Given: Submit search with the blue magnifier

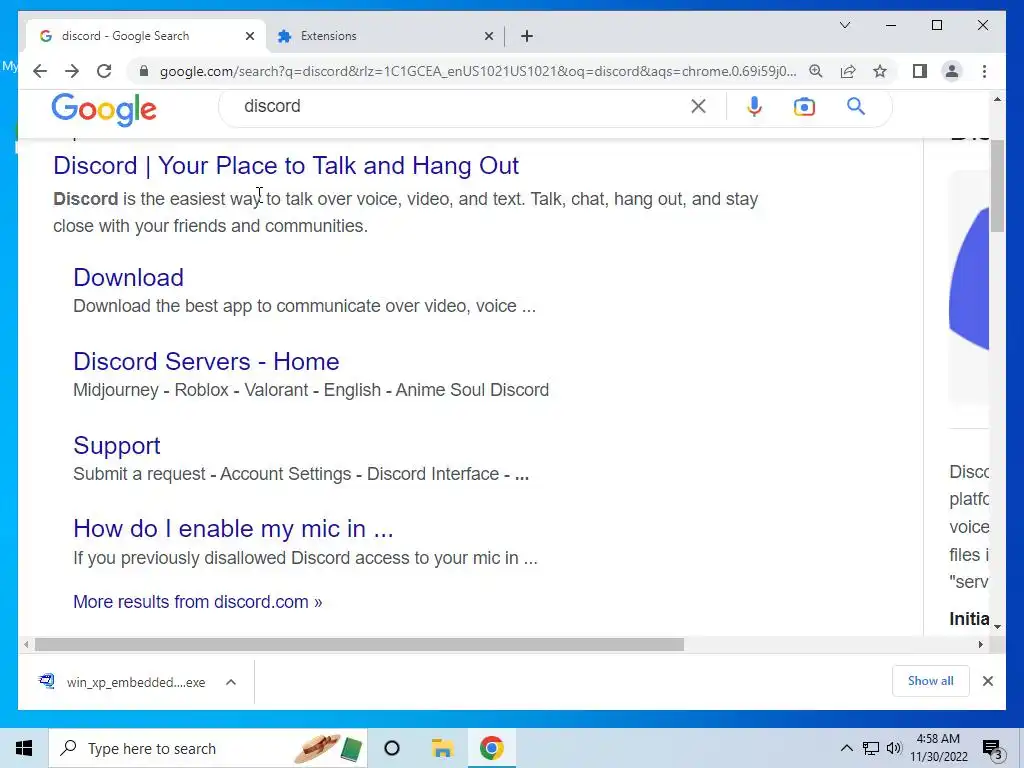Looking at the screenshot, I should point(856,106).
